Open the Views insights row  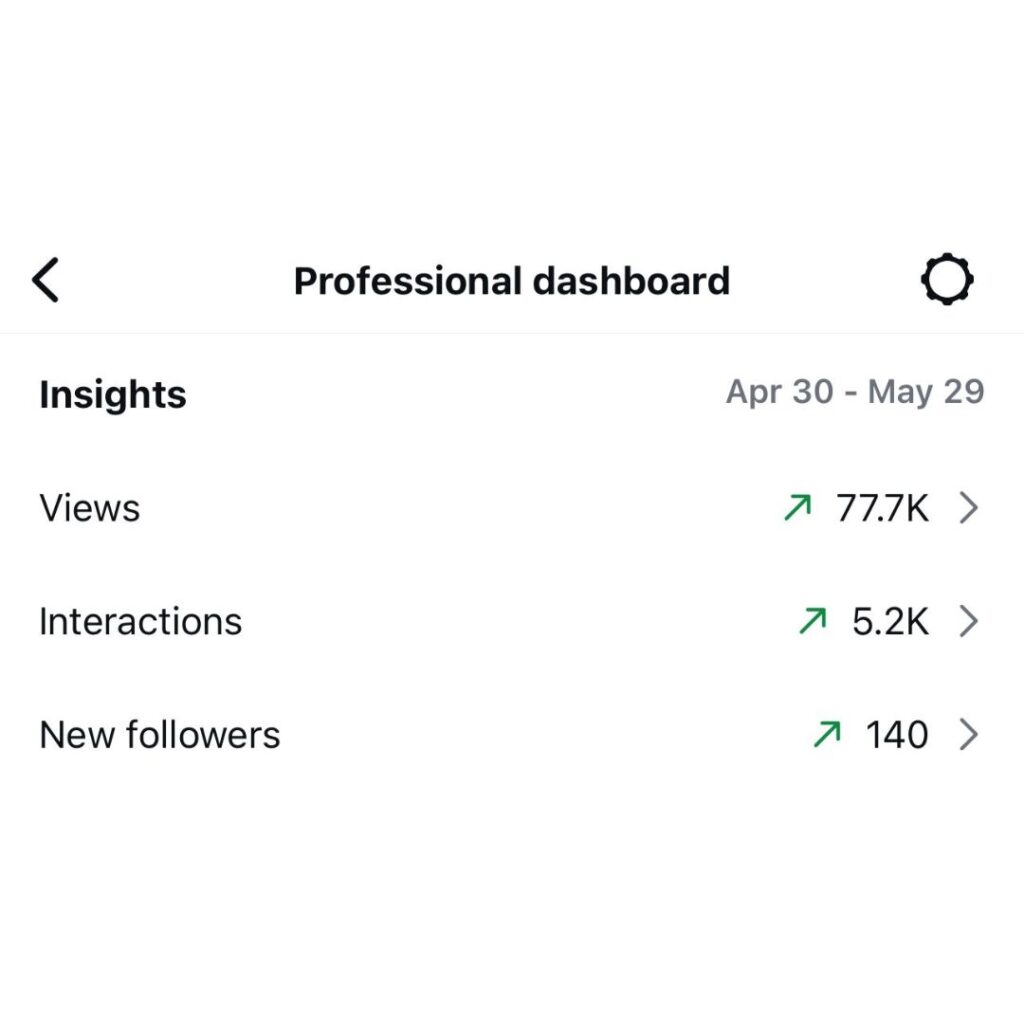click(500, 509)
